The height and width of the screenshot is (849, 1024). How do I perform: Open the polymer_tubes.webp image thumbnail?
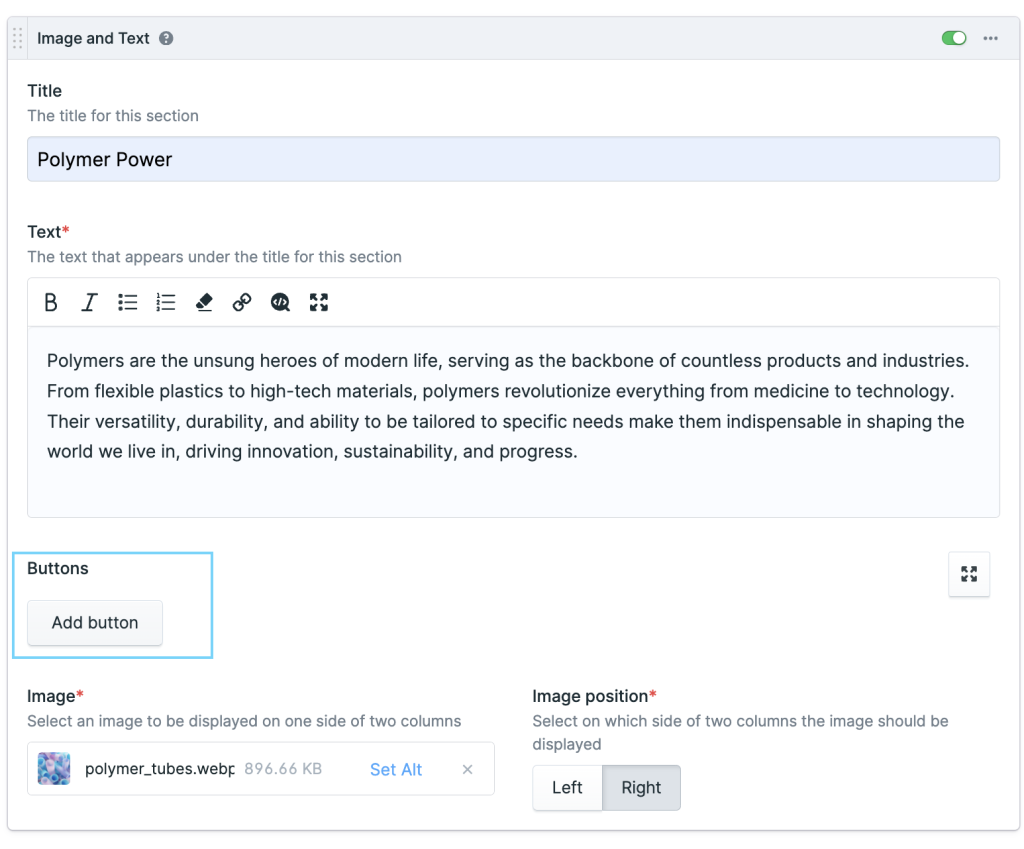[x=54, y=769]
